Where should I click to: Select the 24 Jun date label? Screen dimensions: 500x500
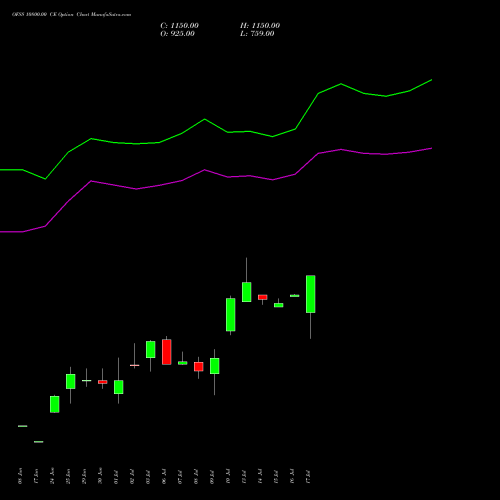52,476
